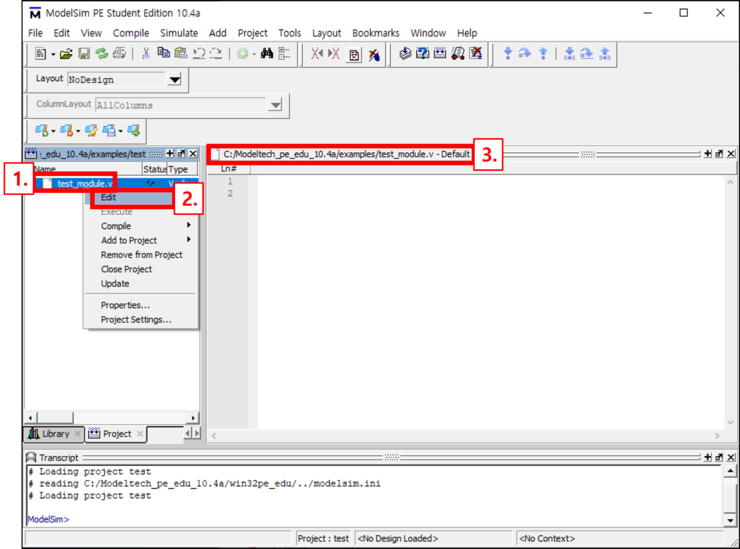Zoom the editor pane with plus button
The width and height of the screenshot is (740, 549).
(707, 153)
